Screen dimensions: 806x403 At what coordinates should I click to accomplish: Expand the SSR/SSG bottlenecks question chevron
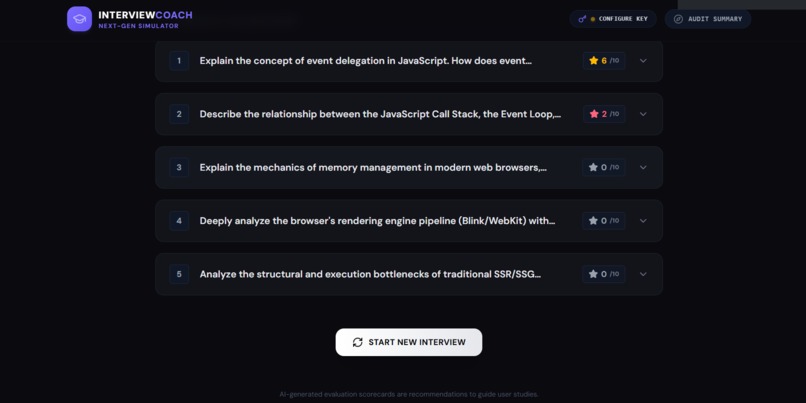coord(643,274)
